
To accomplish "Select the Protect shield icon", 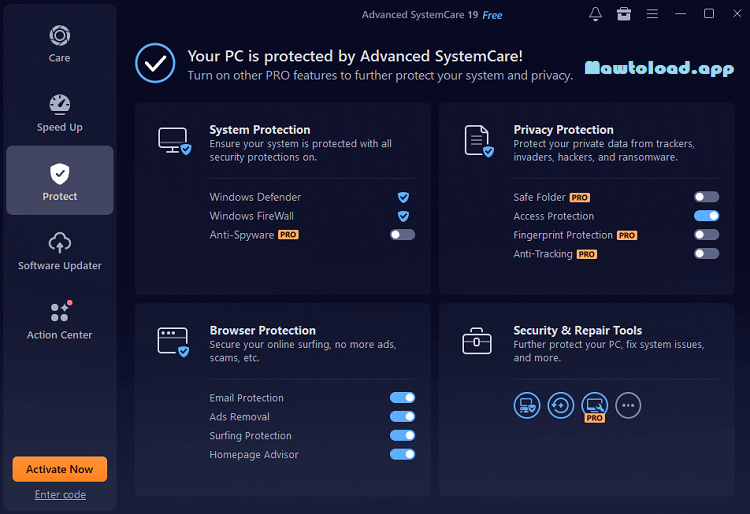I will (x=60, y=174).
